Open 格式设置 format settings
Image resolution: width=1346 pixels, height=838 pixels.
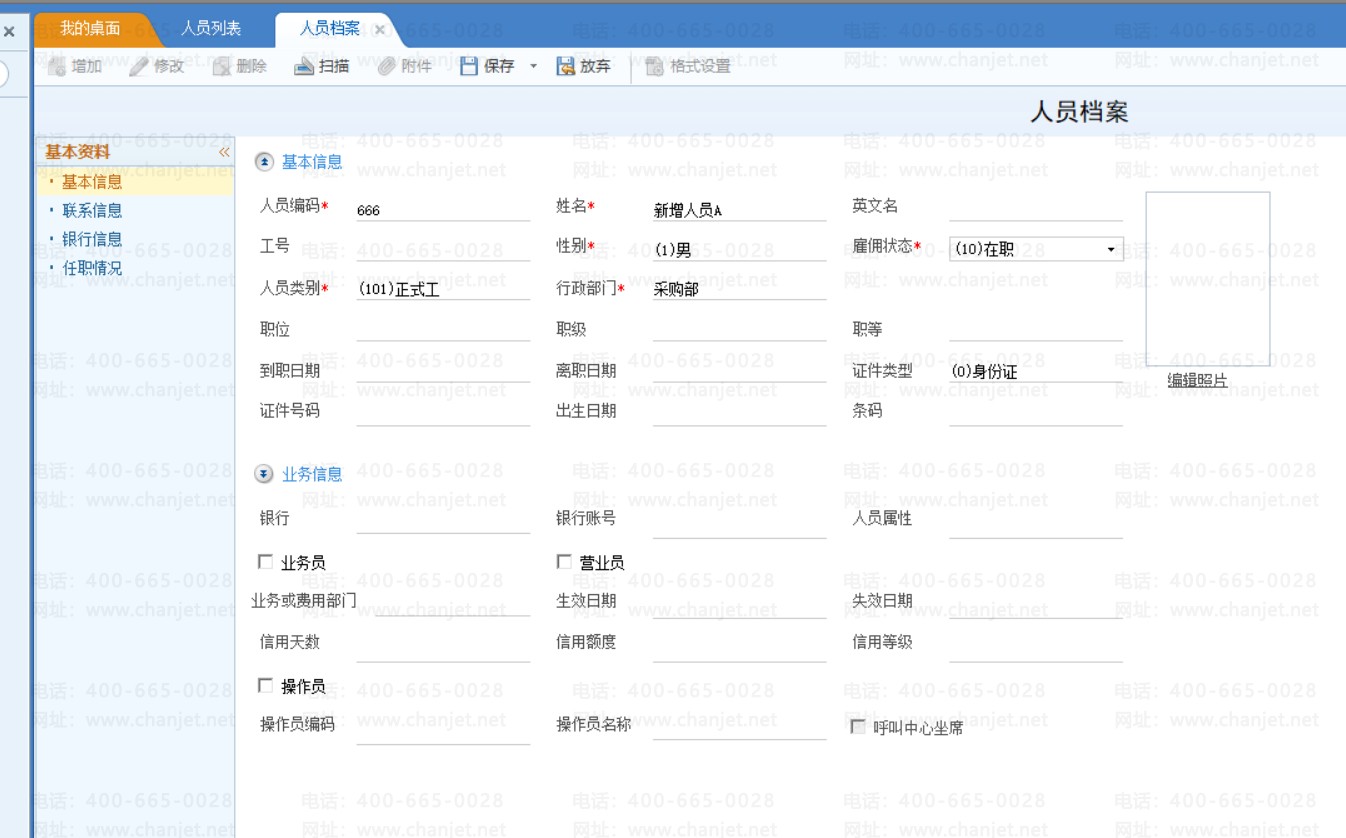(655, 67)
